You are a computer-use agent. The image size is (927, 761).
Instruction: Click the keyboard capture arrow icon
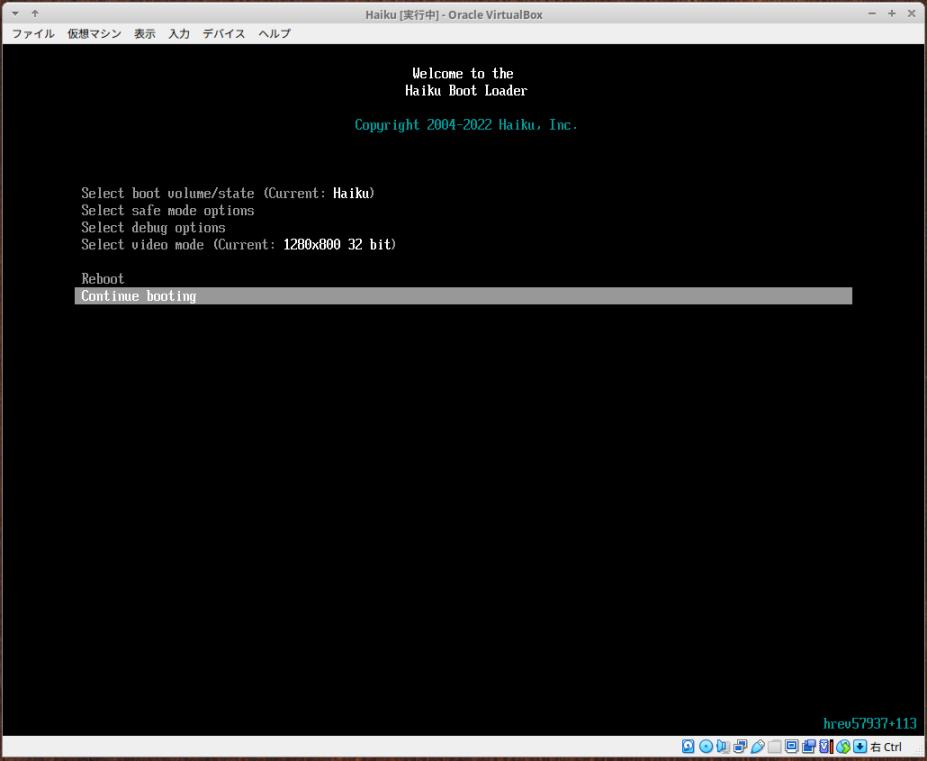860,746
